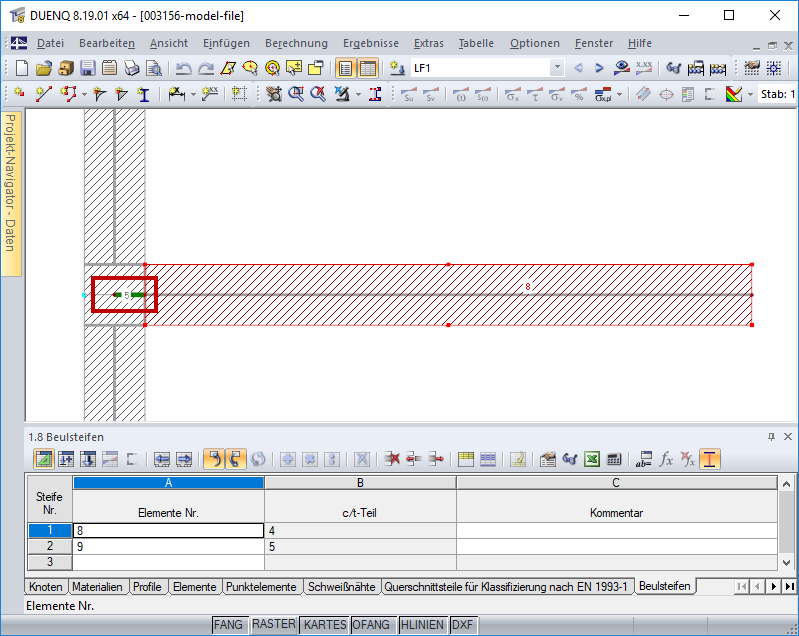Toggle the highlighted right-turn arrow in table toolbar
Screen dimensions: 799x636
235,459
